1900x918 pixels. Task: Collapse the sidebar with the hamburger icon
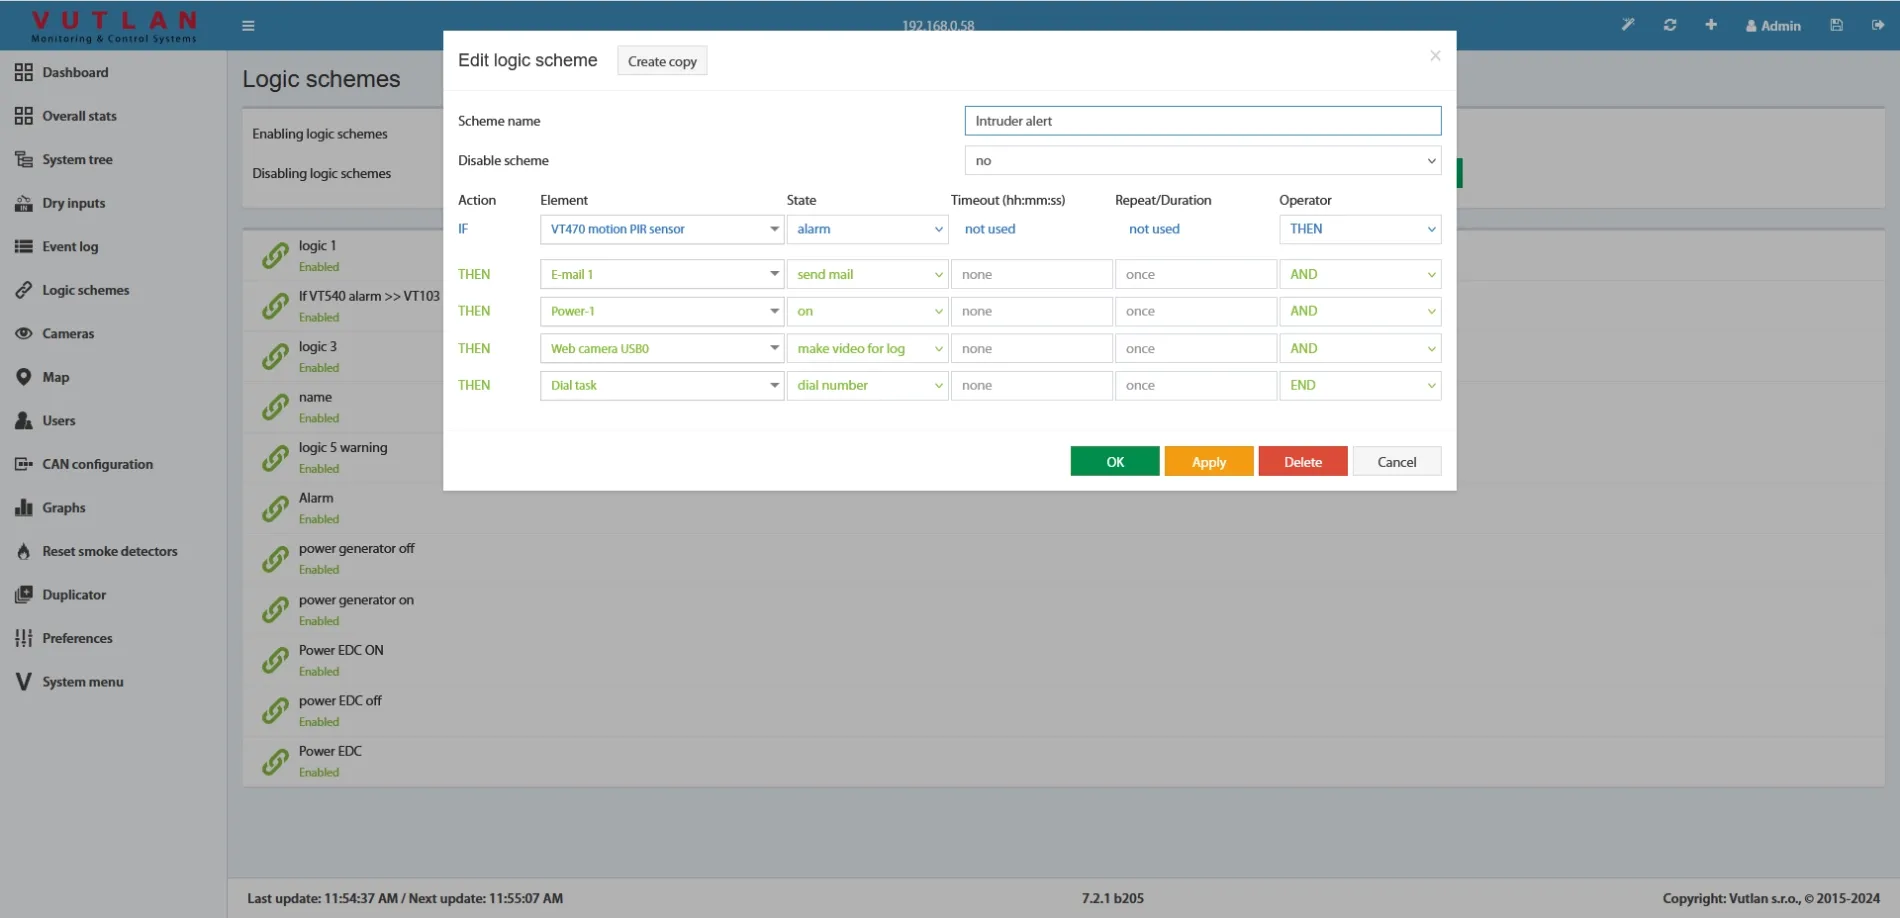tap(248, 25)
